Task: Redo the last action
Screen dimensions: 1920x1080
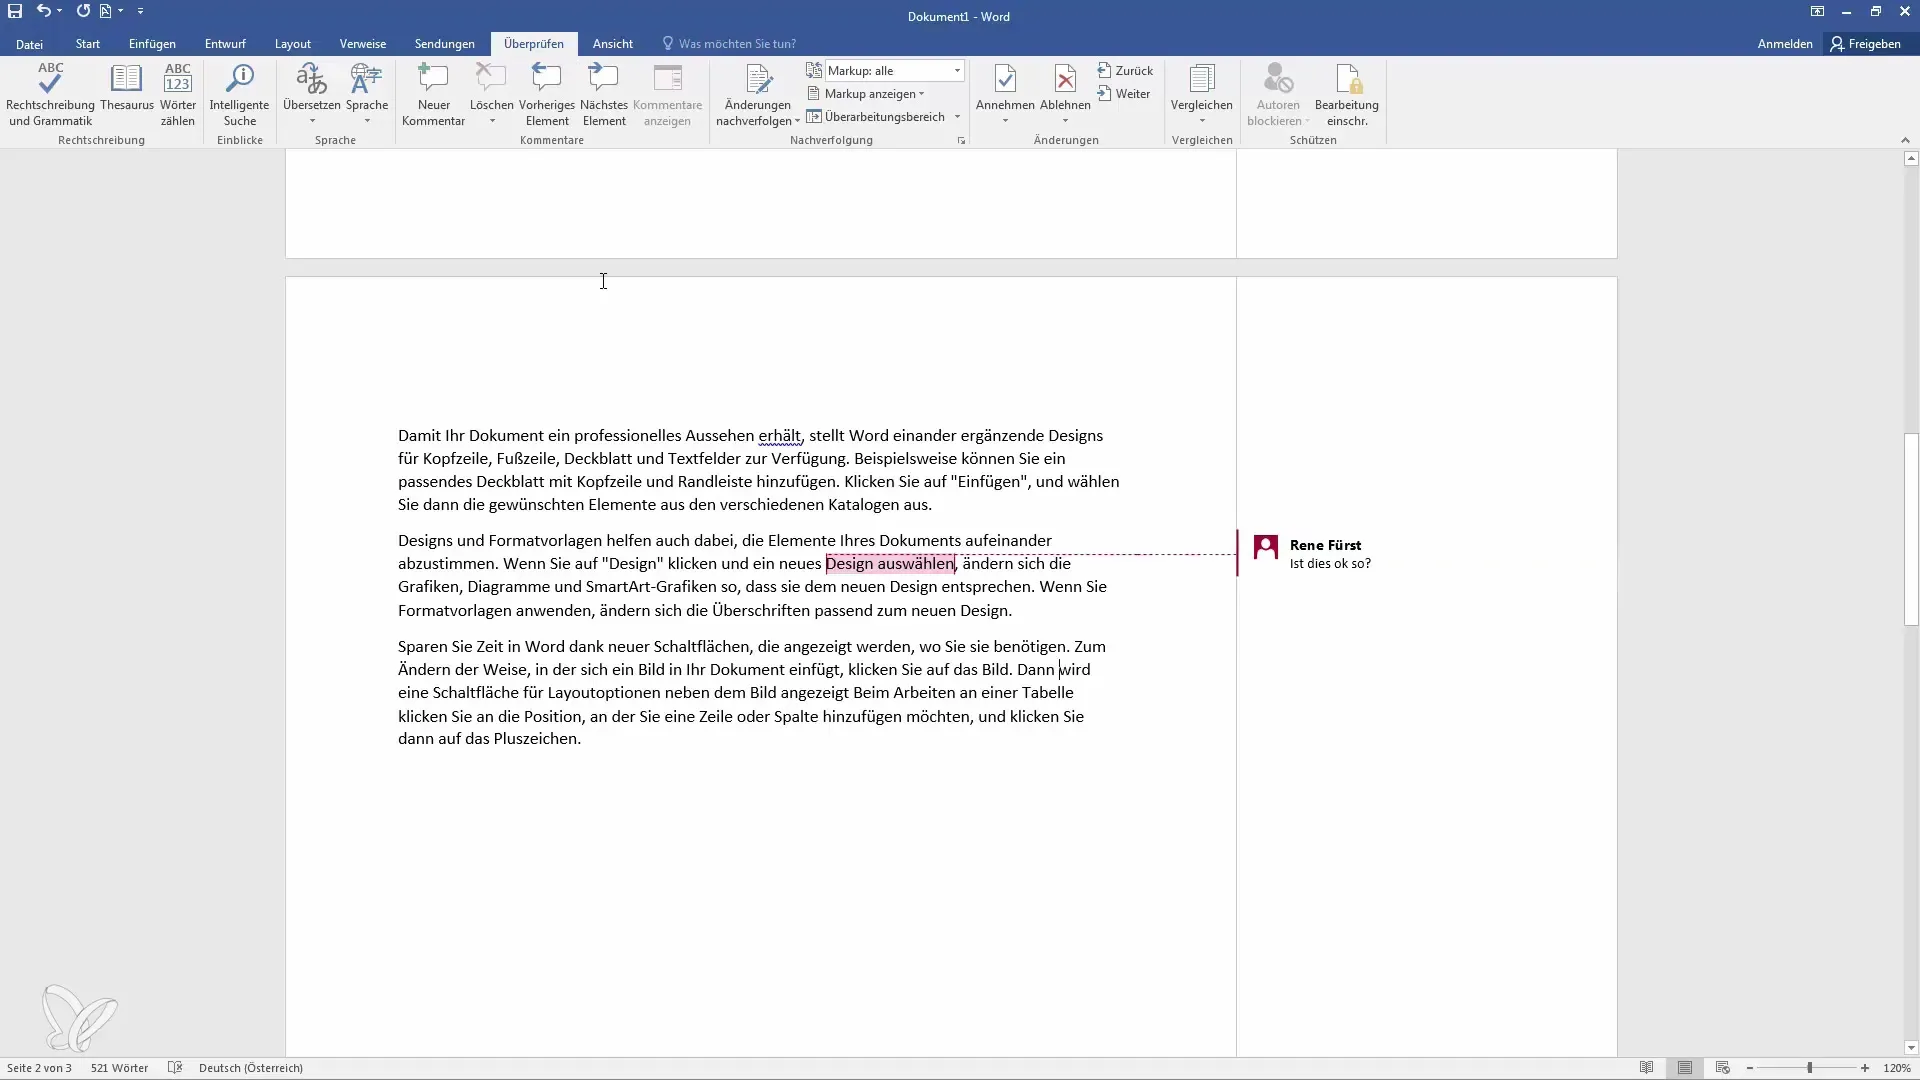Action: tap(83, 11)
